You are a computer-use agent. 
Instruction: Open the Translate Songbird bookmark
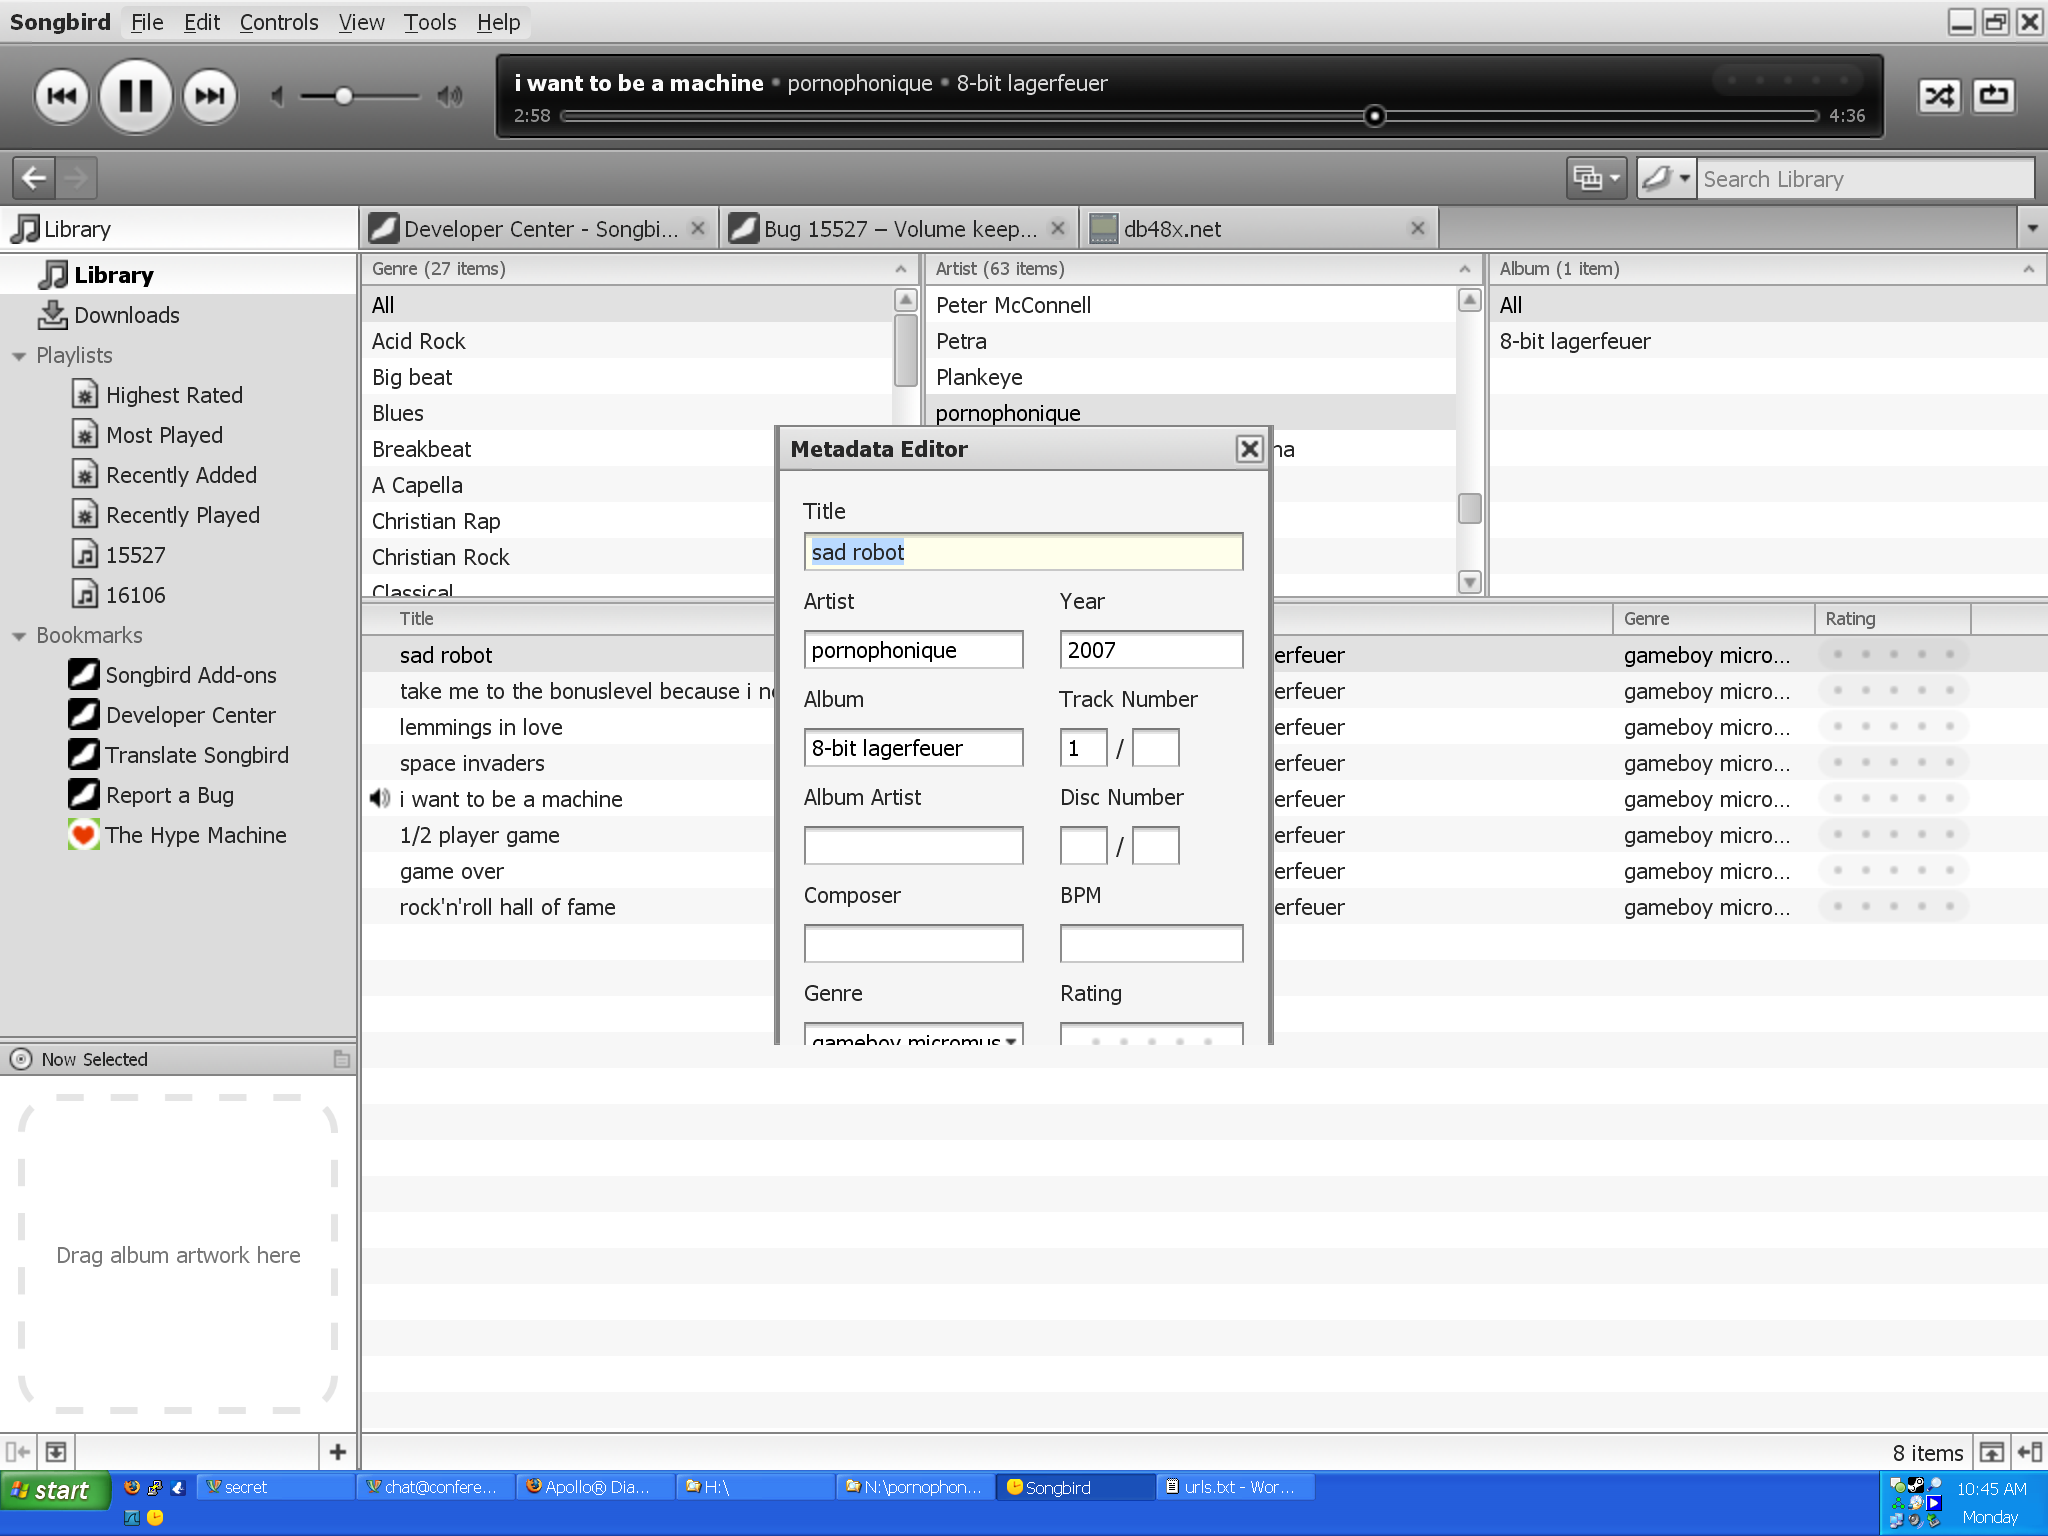(x=179, y=755)
